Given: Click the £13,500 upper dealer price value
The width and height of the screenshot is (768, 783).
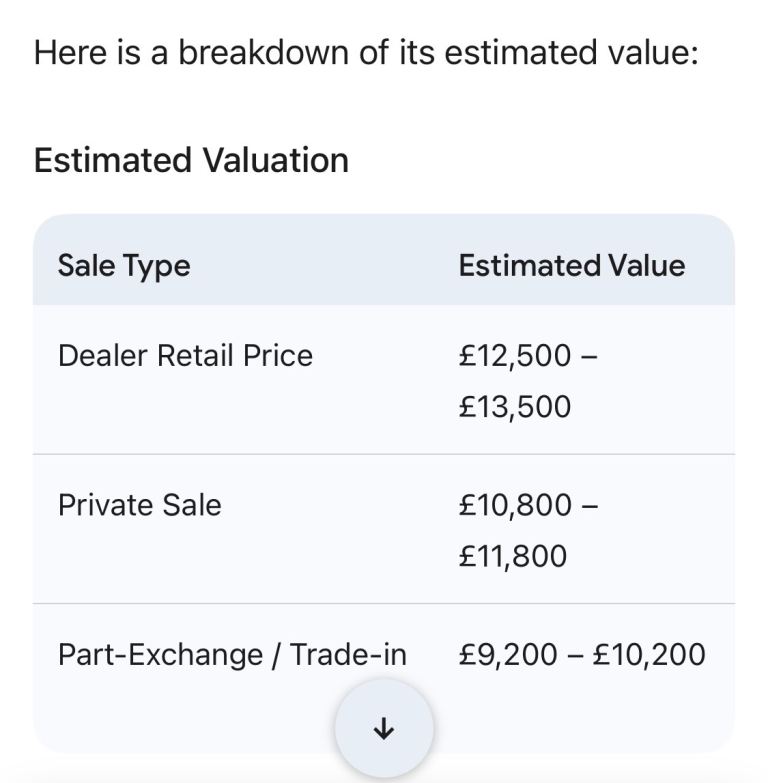Looking at the screenshot, I should tap(515, 407).
